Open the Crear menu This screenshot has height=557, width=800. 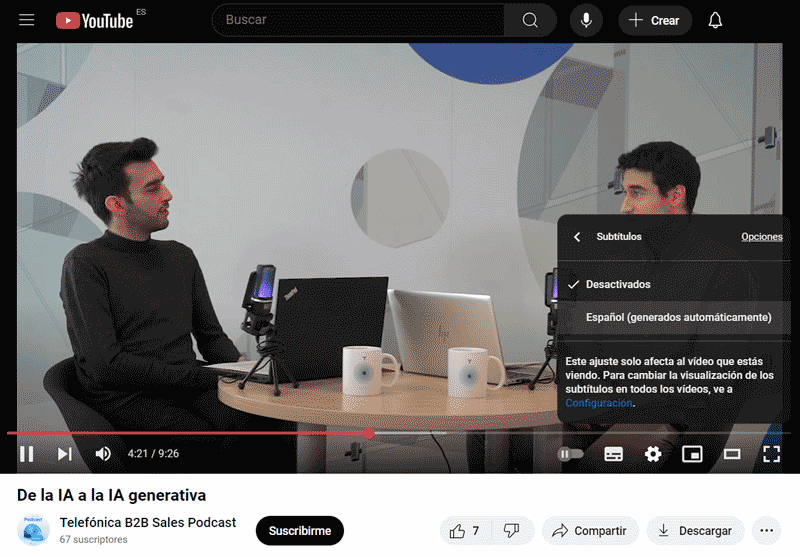(x=655, y=20)
